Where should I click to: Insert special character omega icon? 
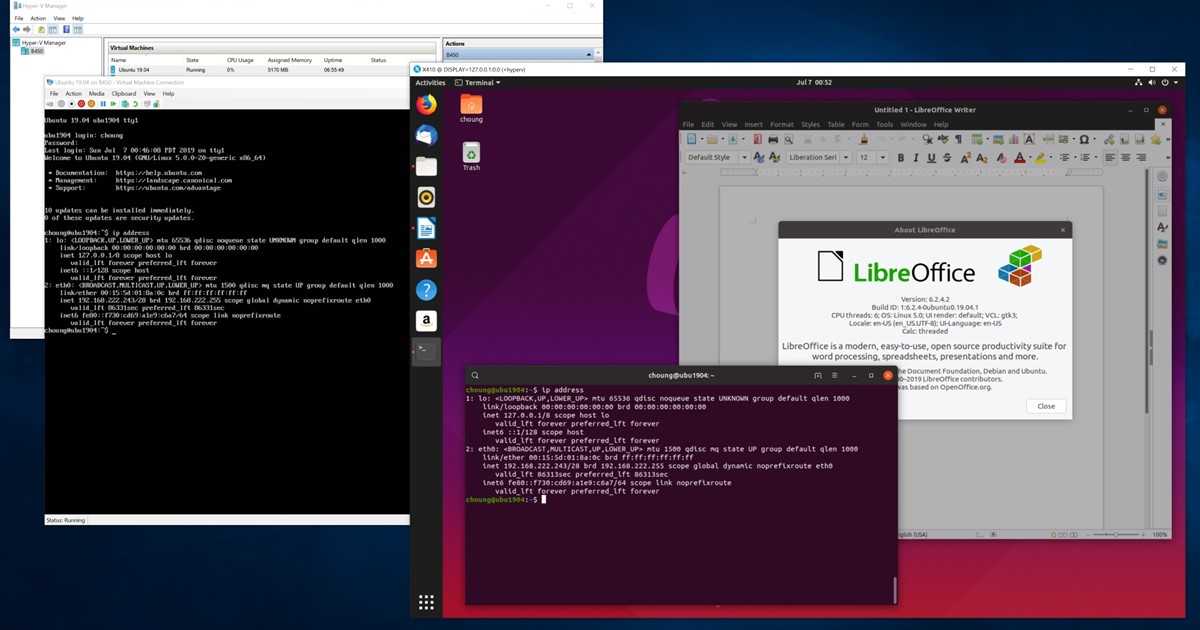(x=1084, y=139)
